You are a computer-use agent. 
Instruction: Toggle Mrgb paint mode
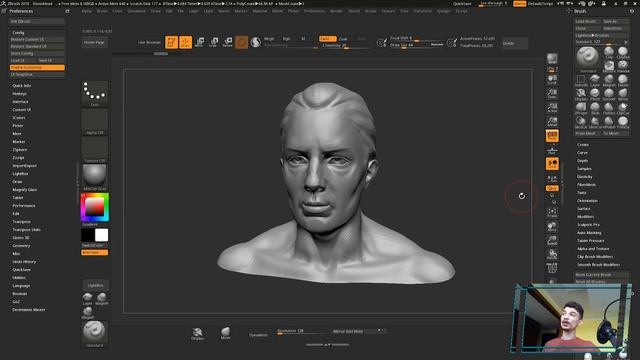[x=269, y=39]
